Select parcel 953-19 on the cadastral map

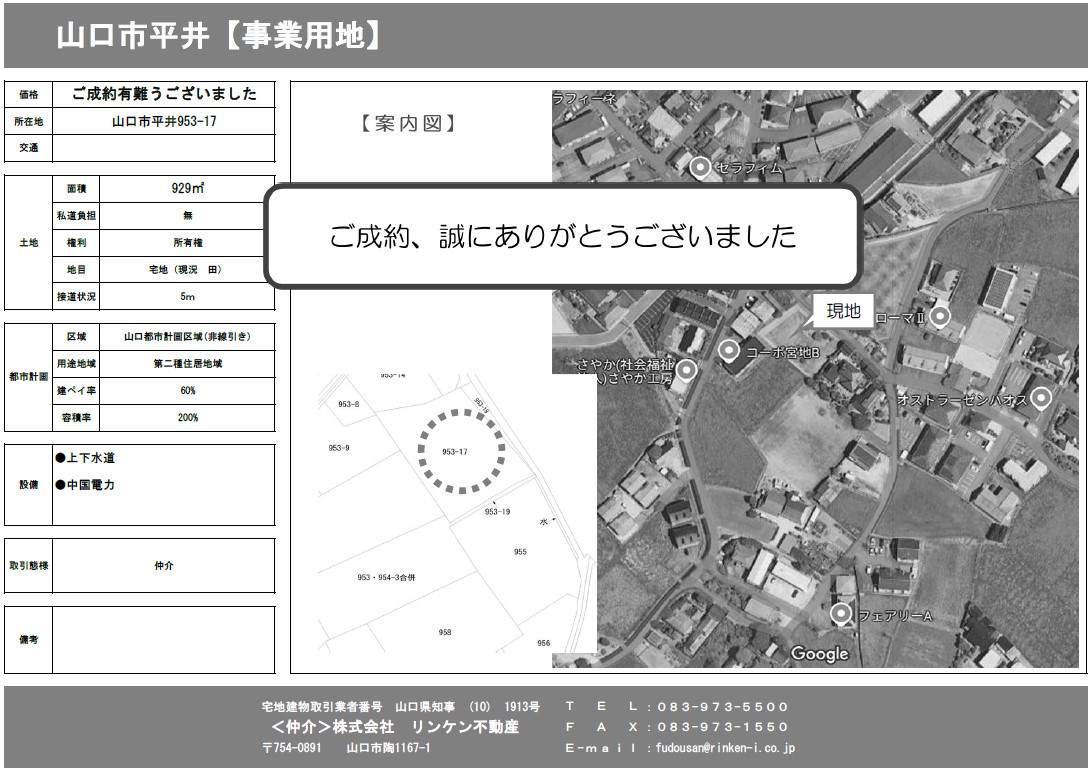pyautogui.click(x=497, y=511)
